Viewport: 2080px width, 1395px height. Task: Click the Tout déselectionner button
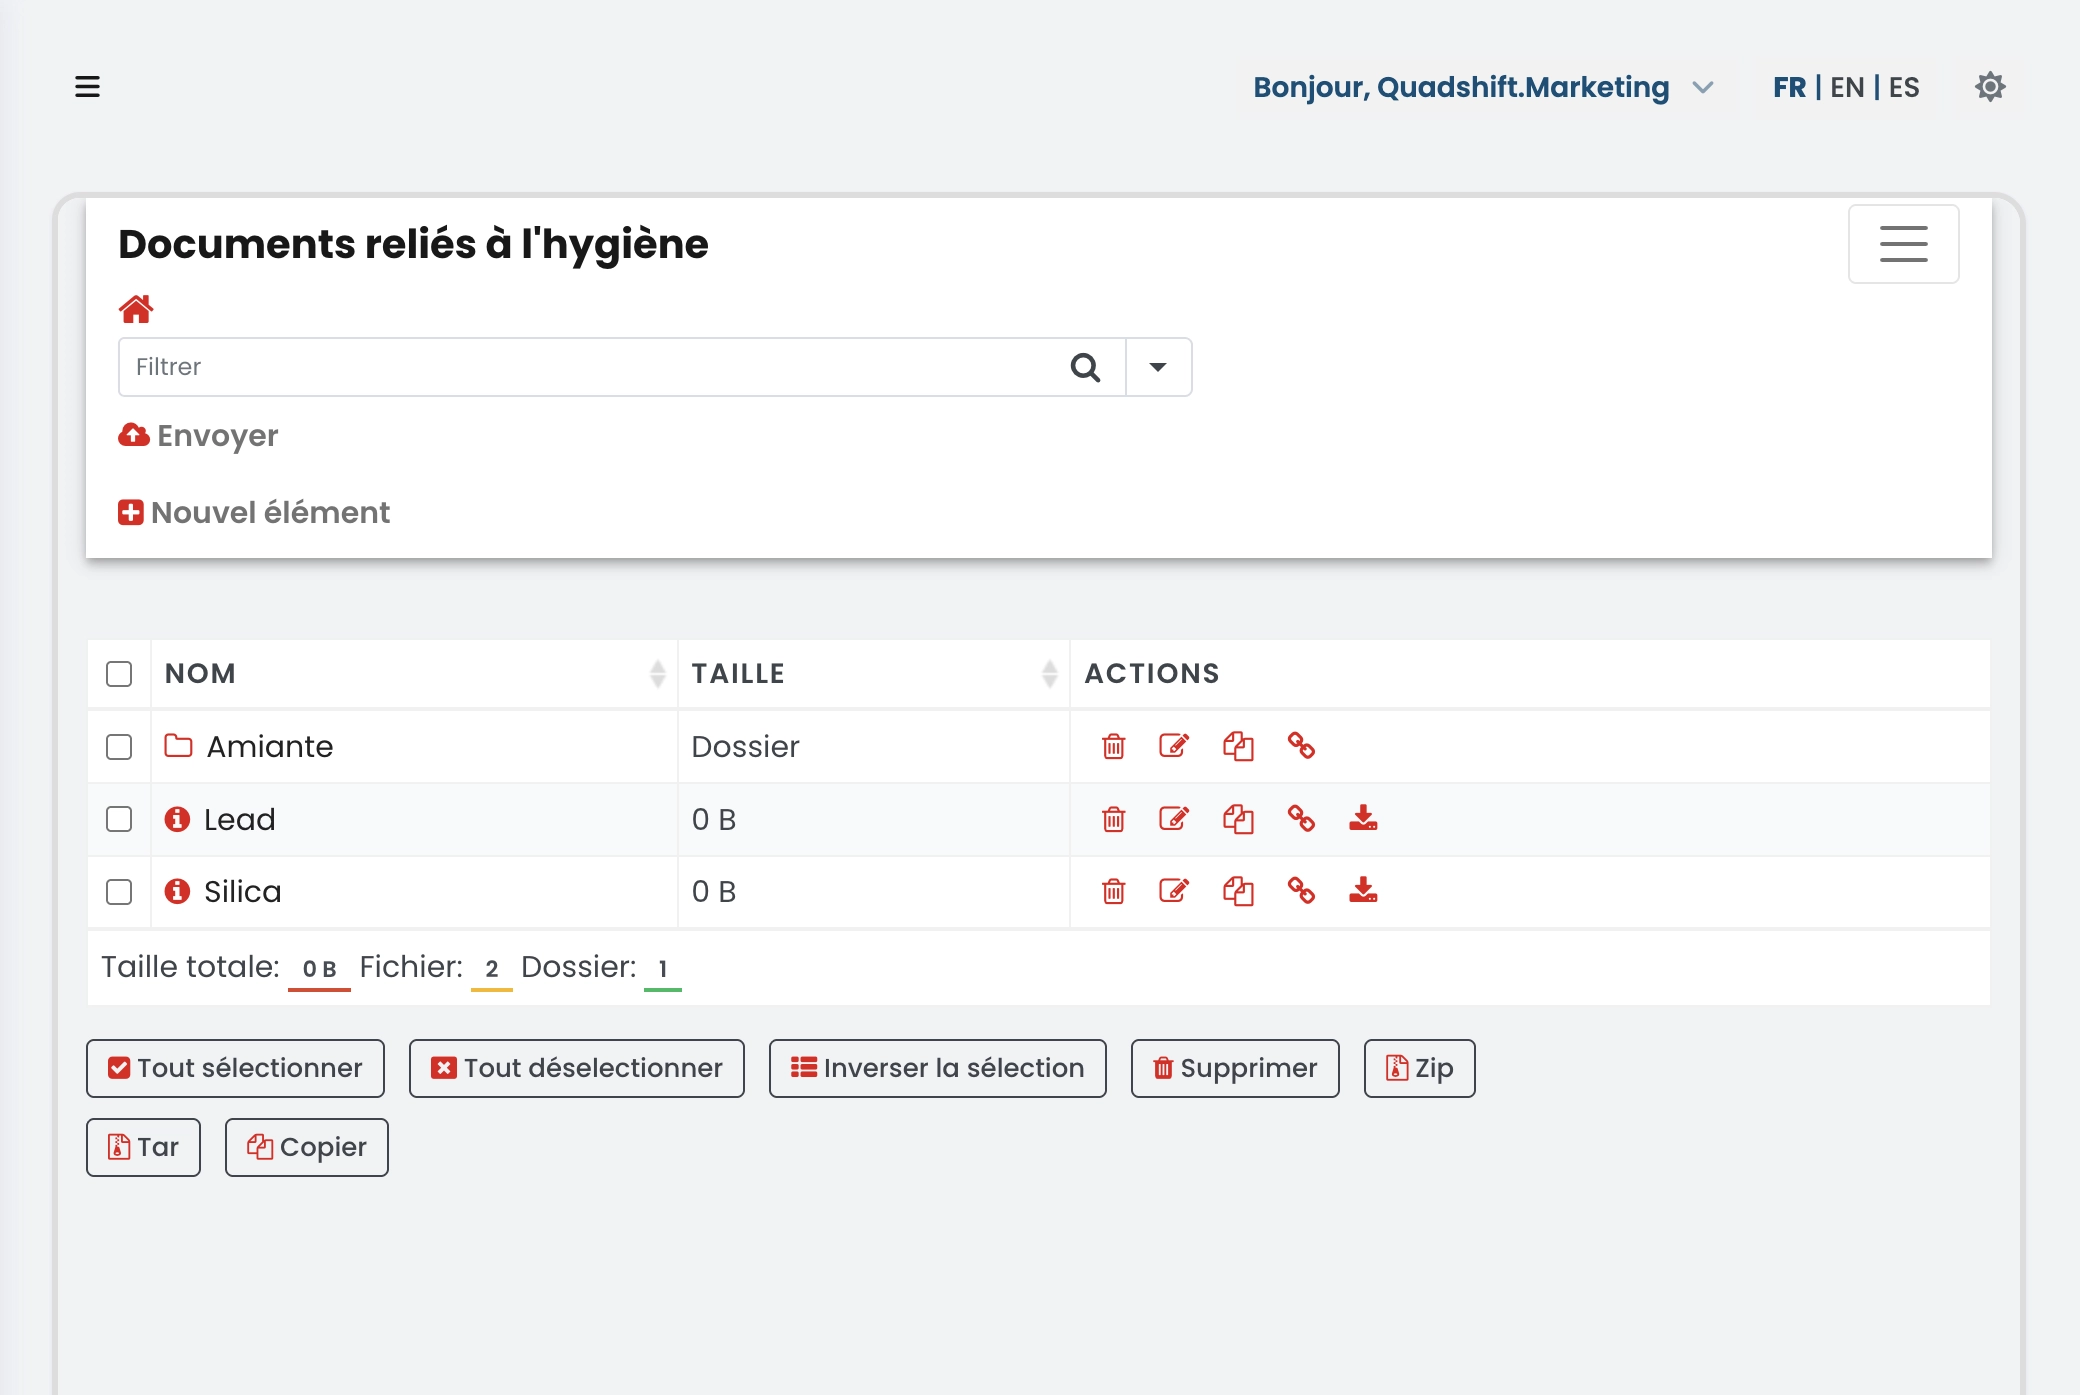577,1068
